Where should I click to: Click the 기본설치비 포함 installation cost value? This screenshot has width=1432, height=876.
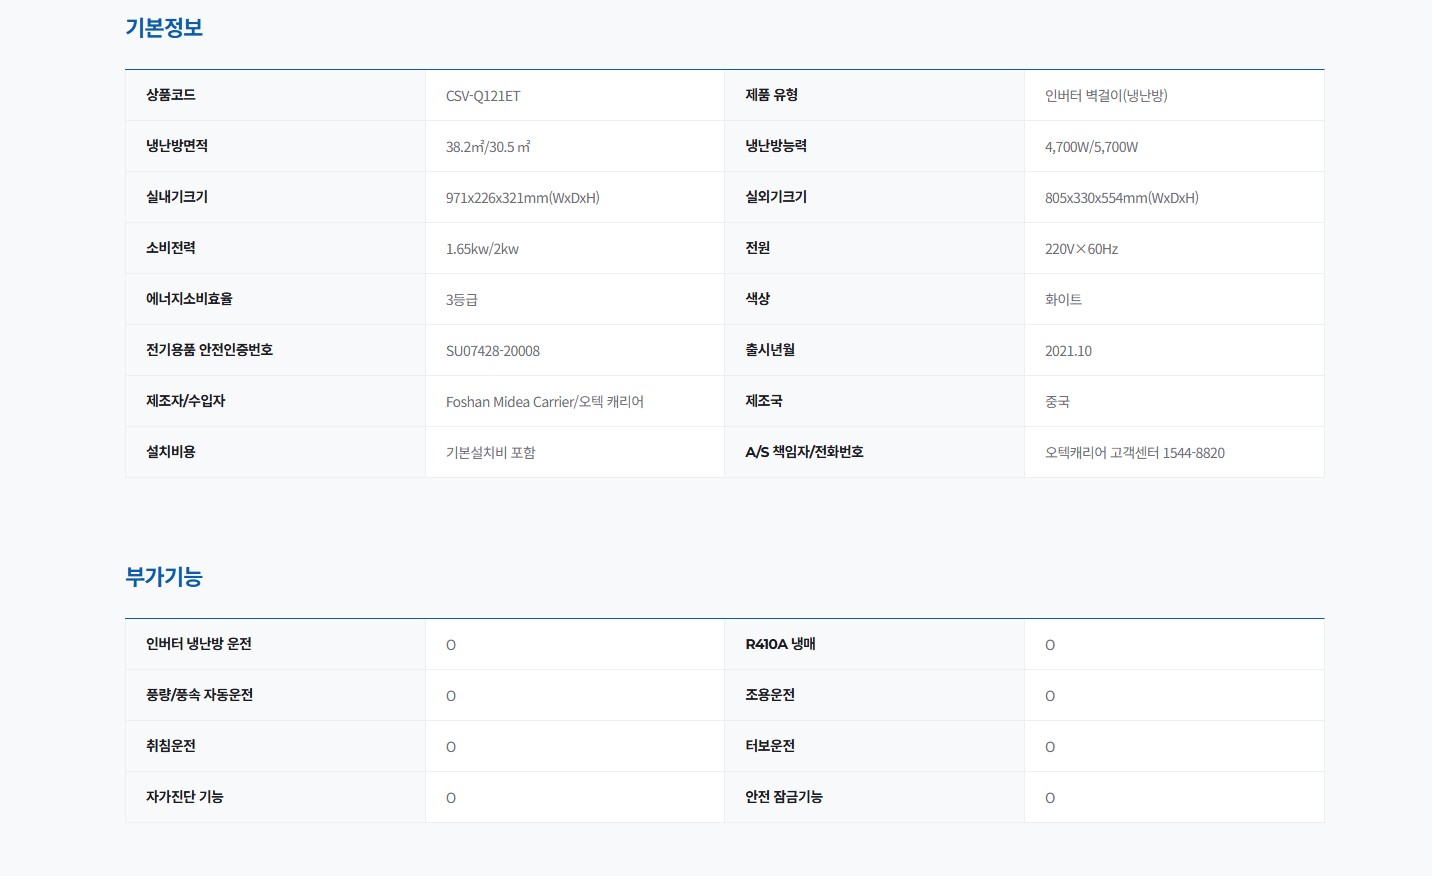(x=490, y=453)
